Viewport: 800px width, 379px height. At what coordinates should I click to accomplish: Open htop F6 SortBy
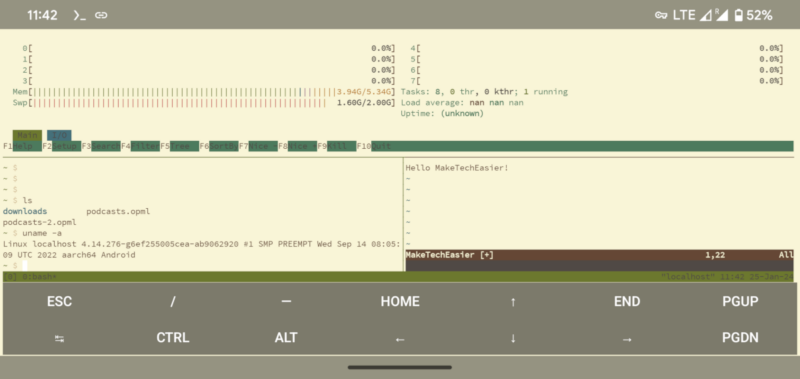coord(219,146)
